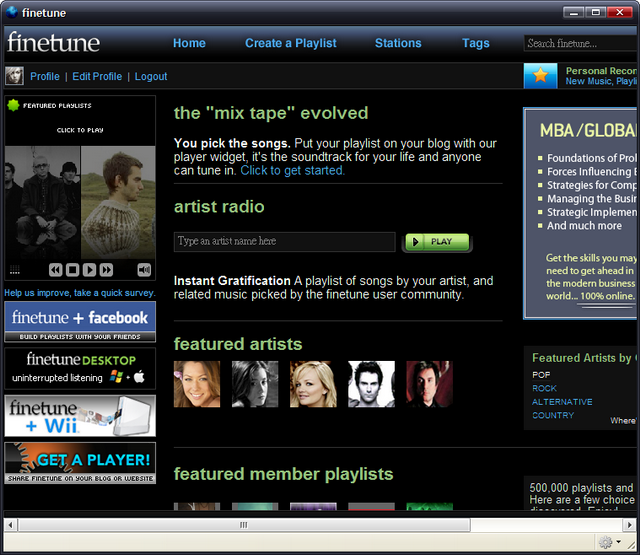Stop playback in the featured playlists player
Viewport: 640px width, 555px height.
click(72, 270)
